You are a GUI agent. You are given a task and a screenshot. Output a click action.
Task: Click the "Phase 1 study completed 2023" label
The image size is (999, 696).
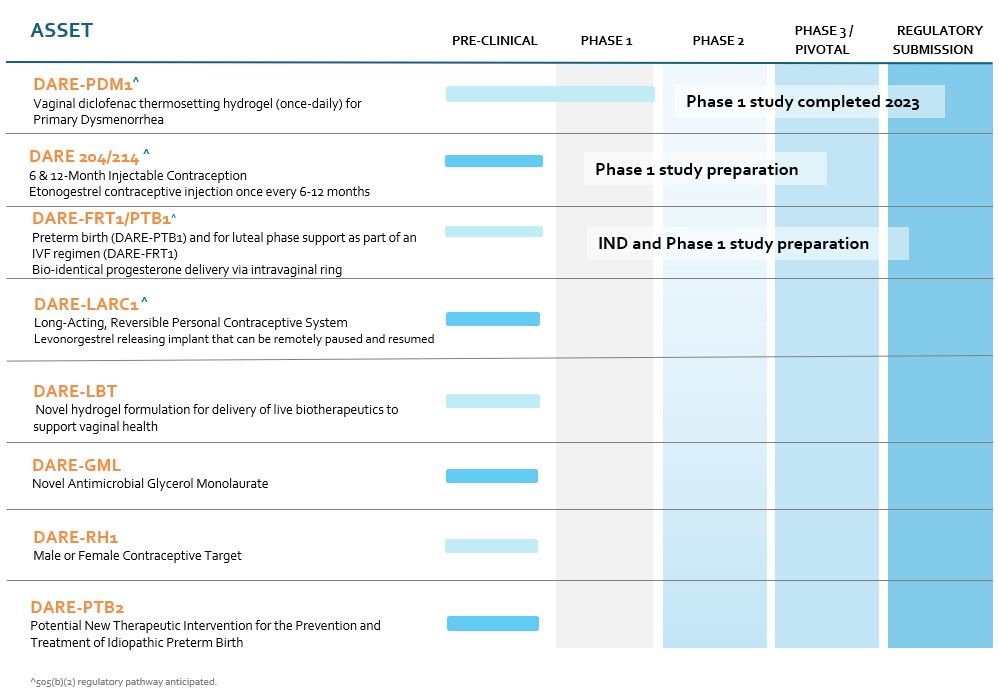coord(802,102)
